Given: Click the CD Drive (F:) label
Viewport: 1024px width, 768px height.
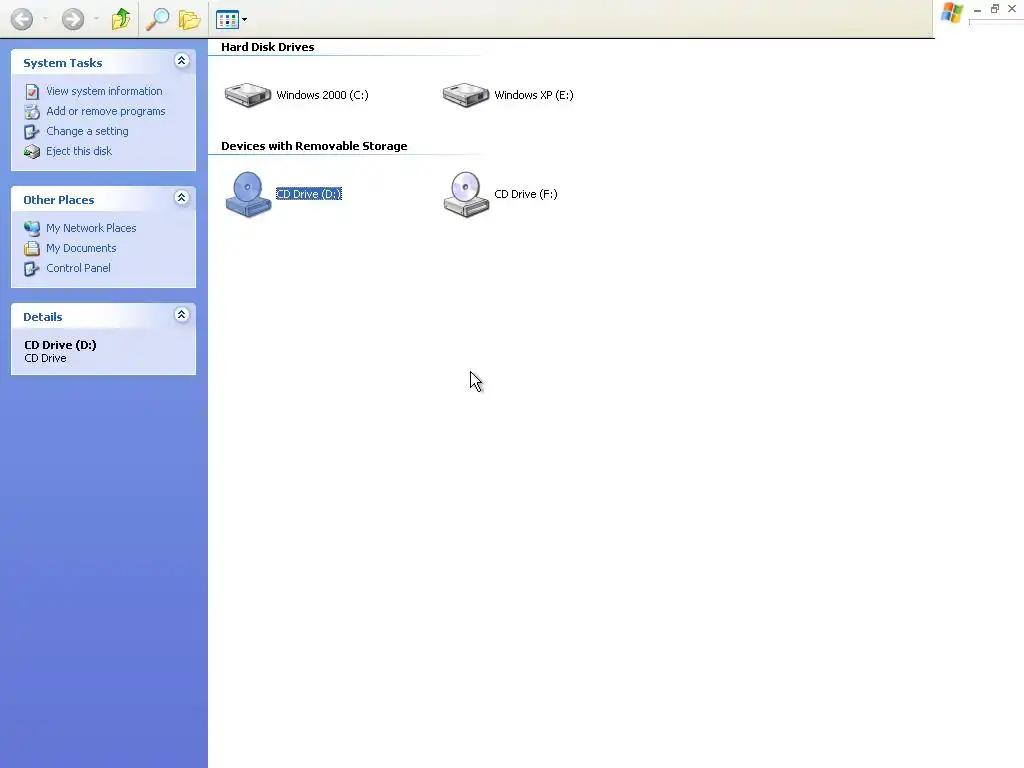Looking at the screenshot, I should (x=526, y=194).
